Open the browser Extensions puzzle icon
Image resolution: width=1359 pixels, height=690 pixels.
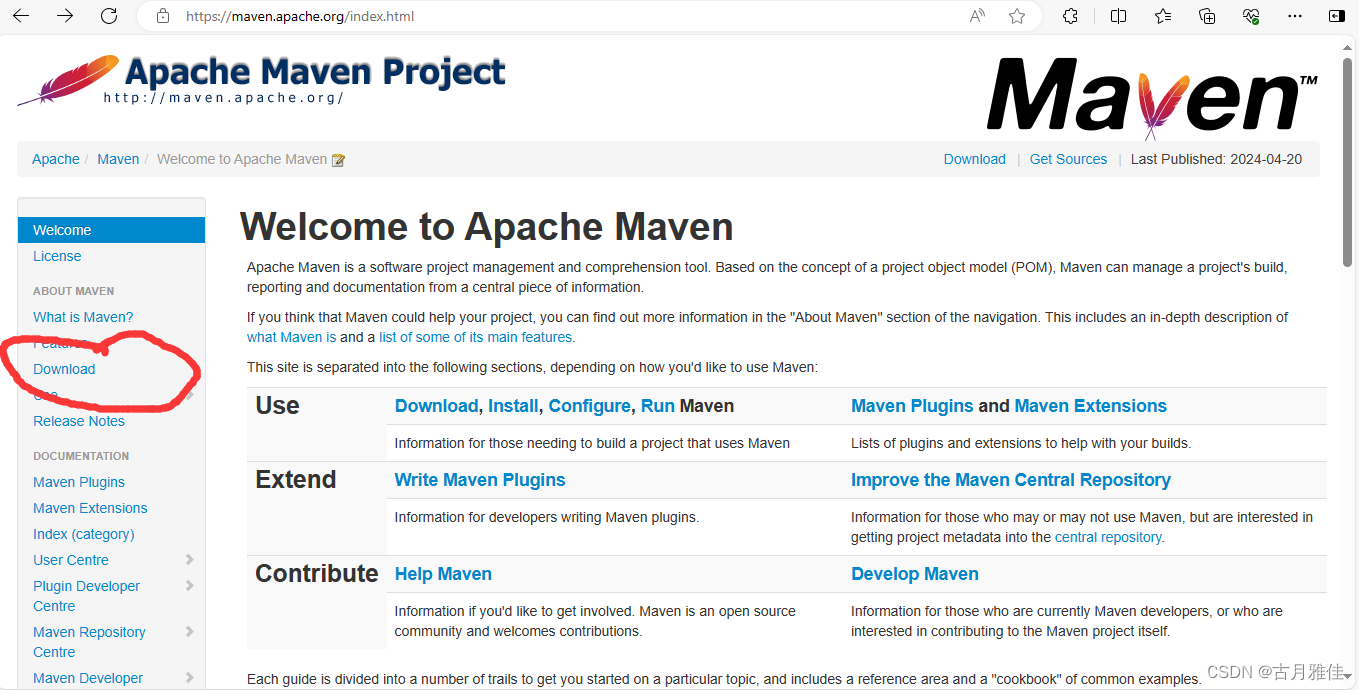click(x=1069, y=16)
